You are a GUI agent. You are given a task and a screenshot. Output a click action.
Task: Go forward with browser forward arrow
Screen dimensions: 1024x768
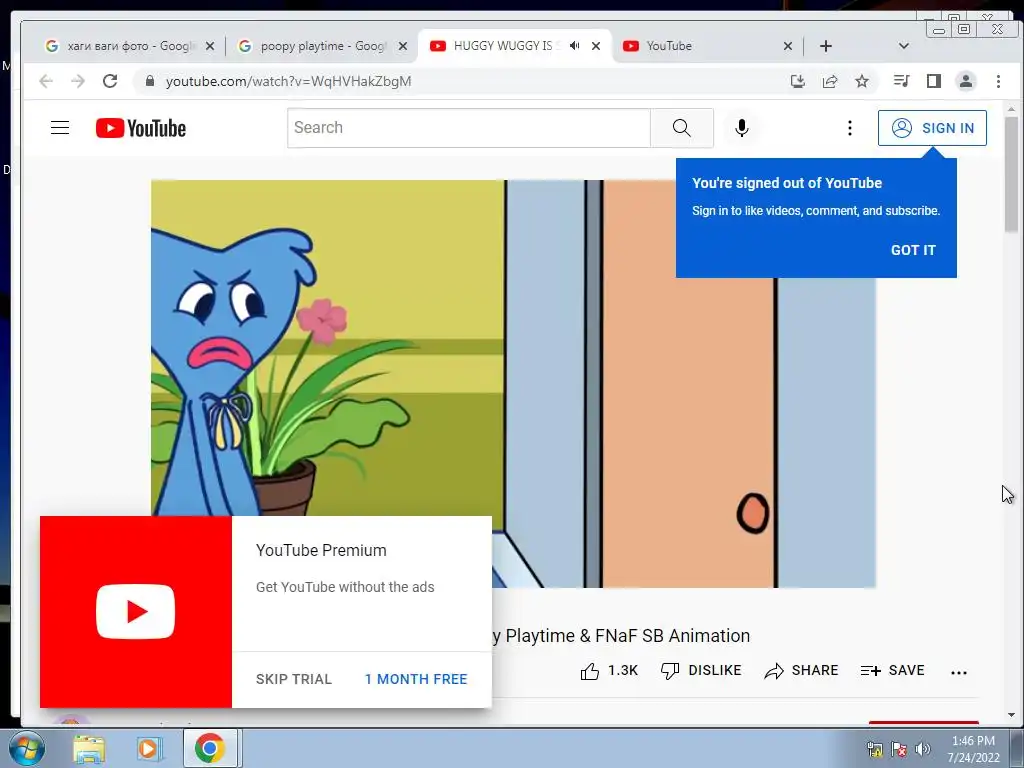(78, 81)
